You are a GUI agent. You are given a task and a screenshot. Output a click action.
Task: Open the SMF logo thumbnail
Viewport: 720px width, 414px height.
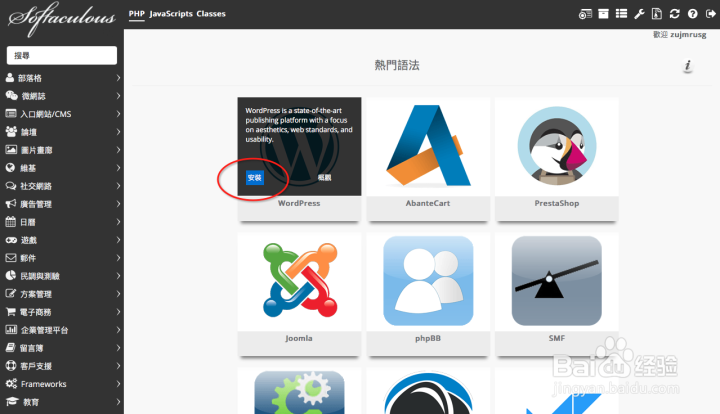[557, 281]
